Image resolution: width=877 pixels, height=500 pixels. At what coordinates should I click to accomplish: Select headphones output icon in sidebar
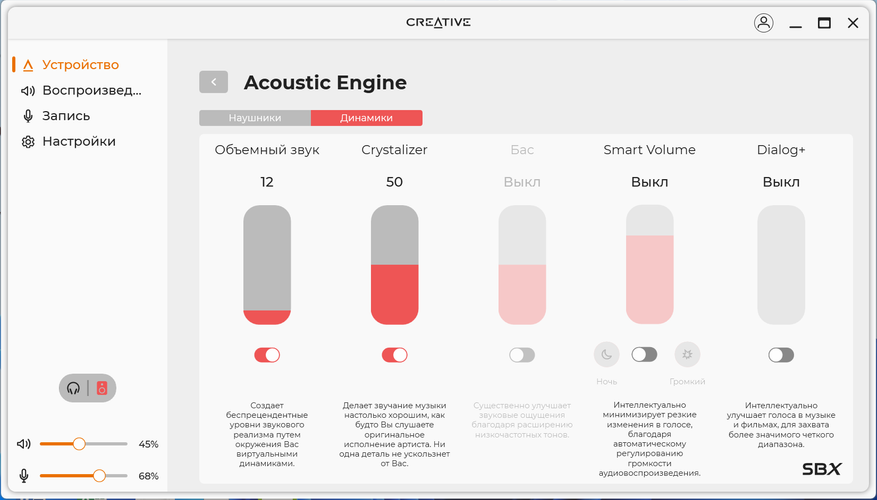(74, 388)
